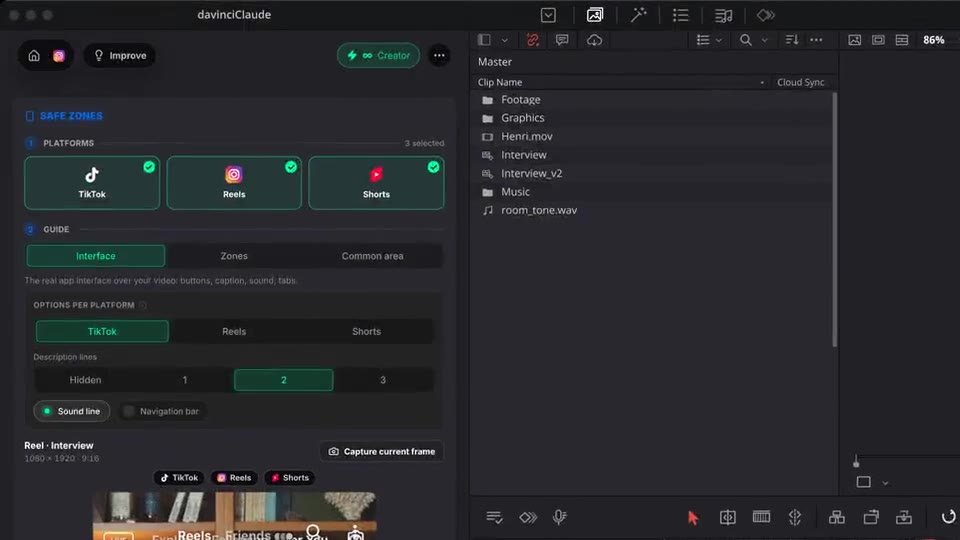Select the red arrow selection tool
Screen dimensions: 960x540
coord(693,517)
